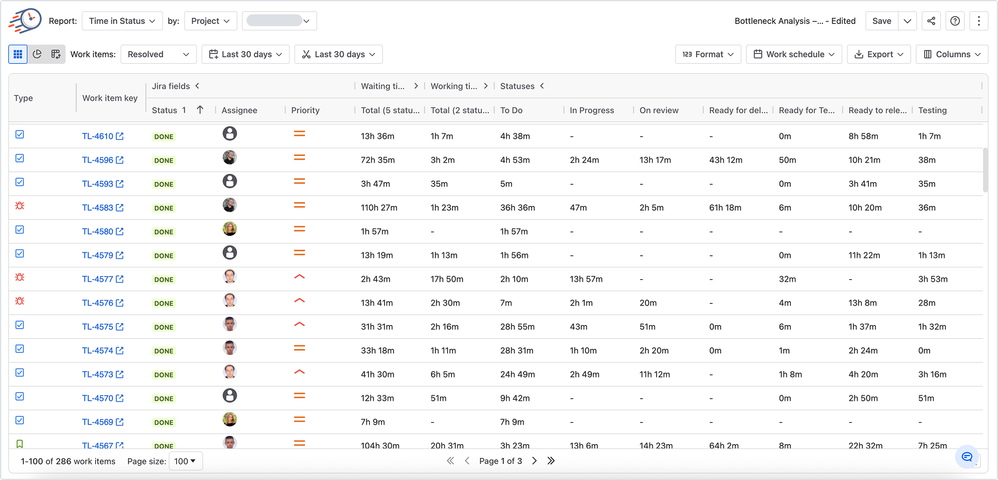Click the share report icon
The height and width of the screenshot is (480, 998).
[x=931, y=21]
